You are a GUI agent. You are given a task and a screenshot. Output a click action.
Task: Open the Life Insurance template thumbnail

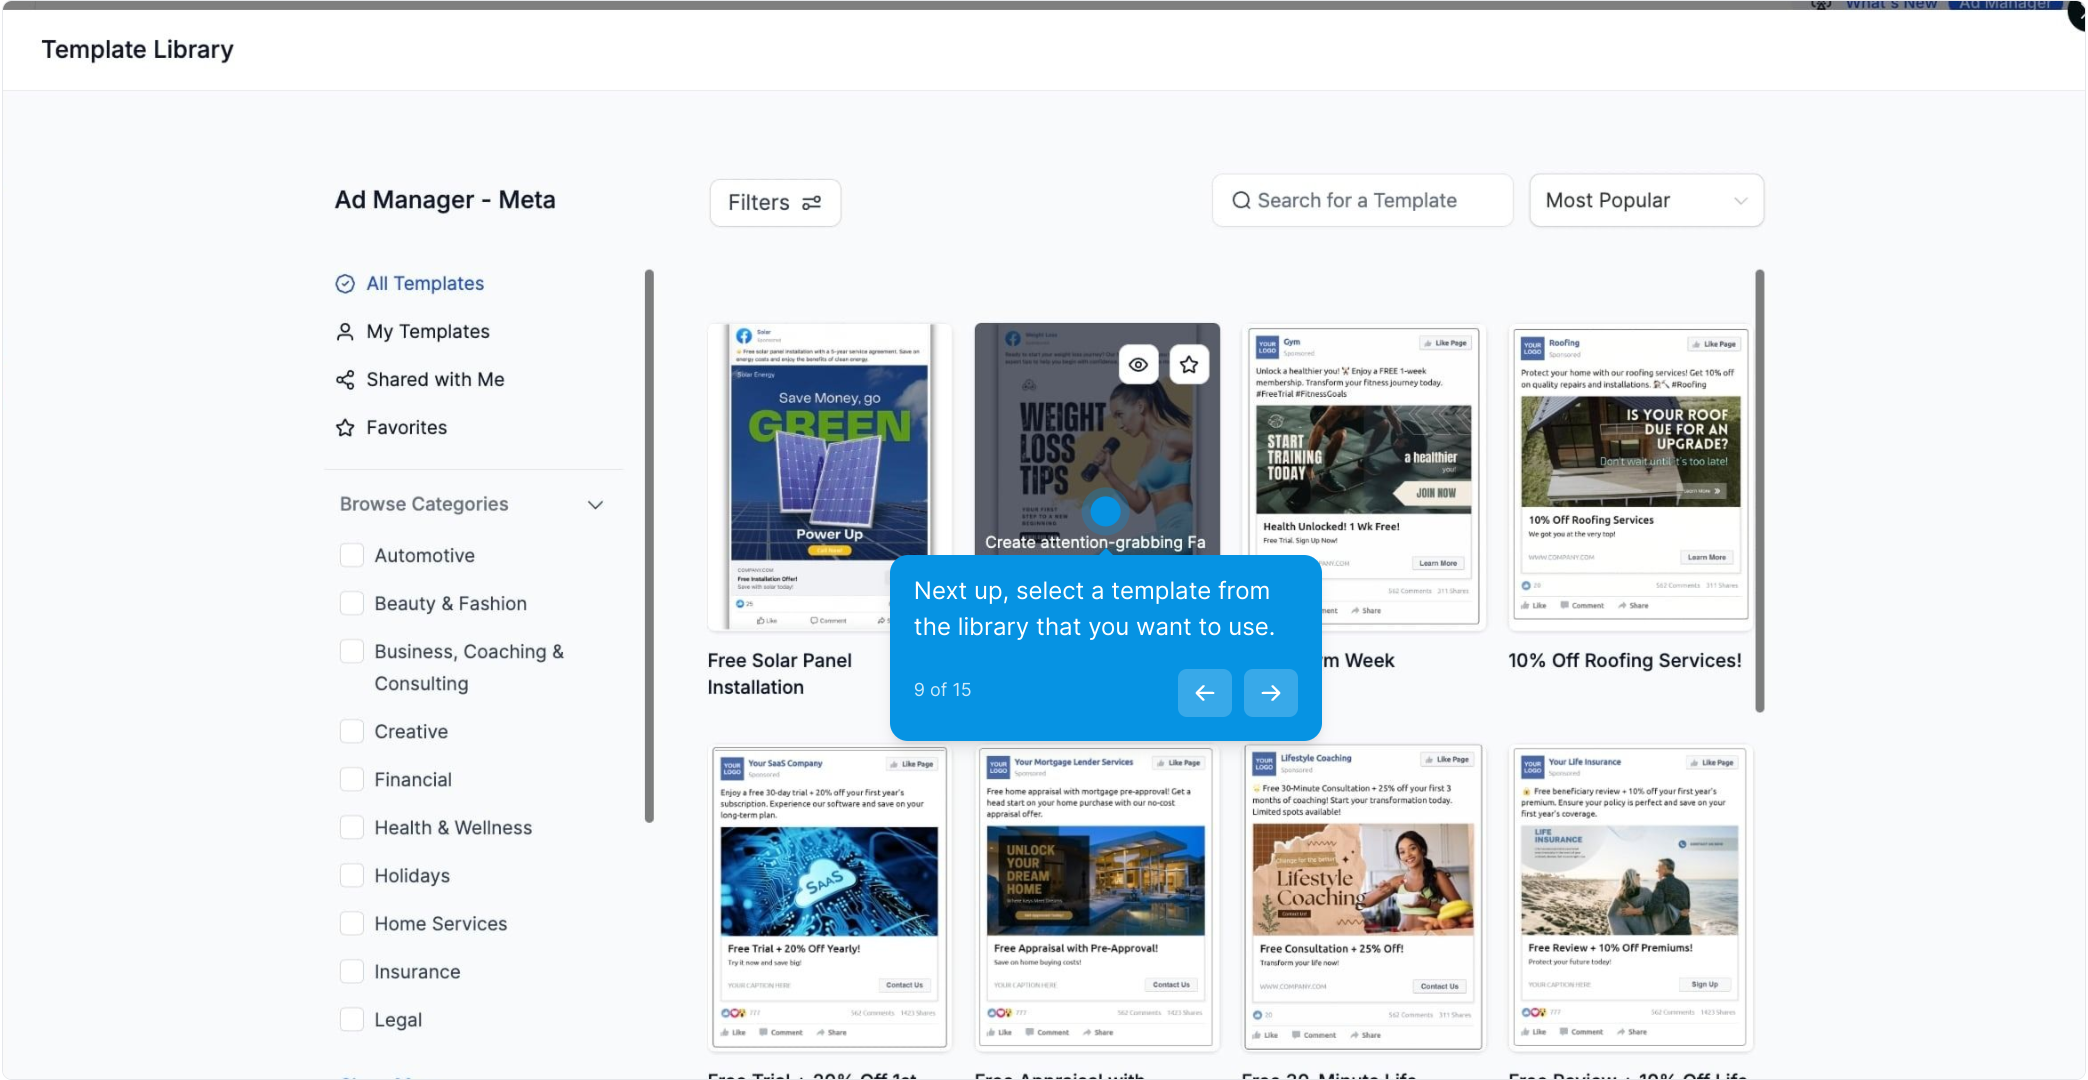[1630, 897]
